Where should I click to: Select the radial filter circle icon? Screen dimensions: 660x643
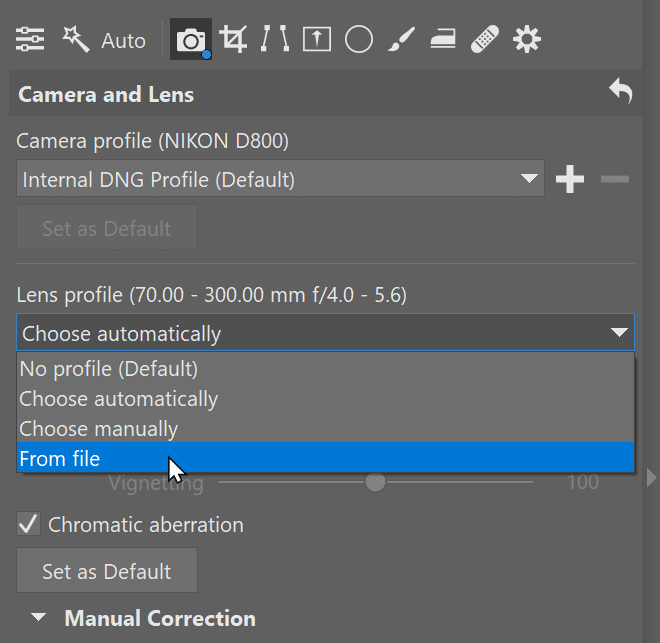[359, 40]
